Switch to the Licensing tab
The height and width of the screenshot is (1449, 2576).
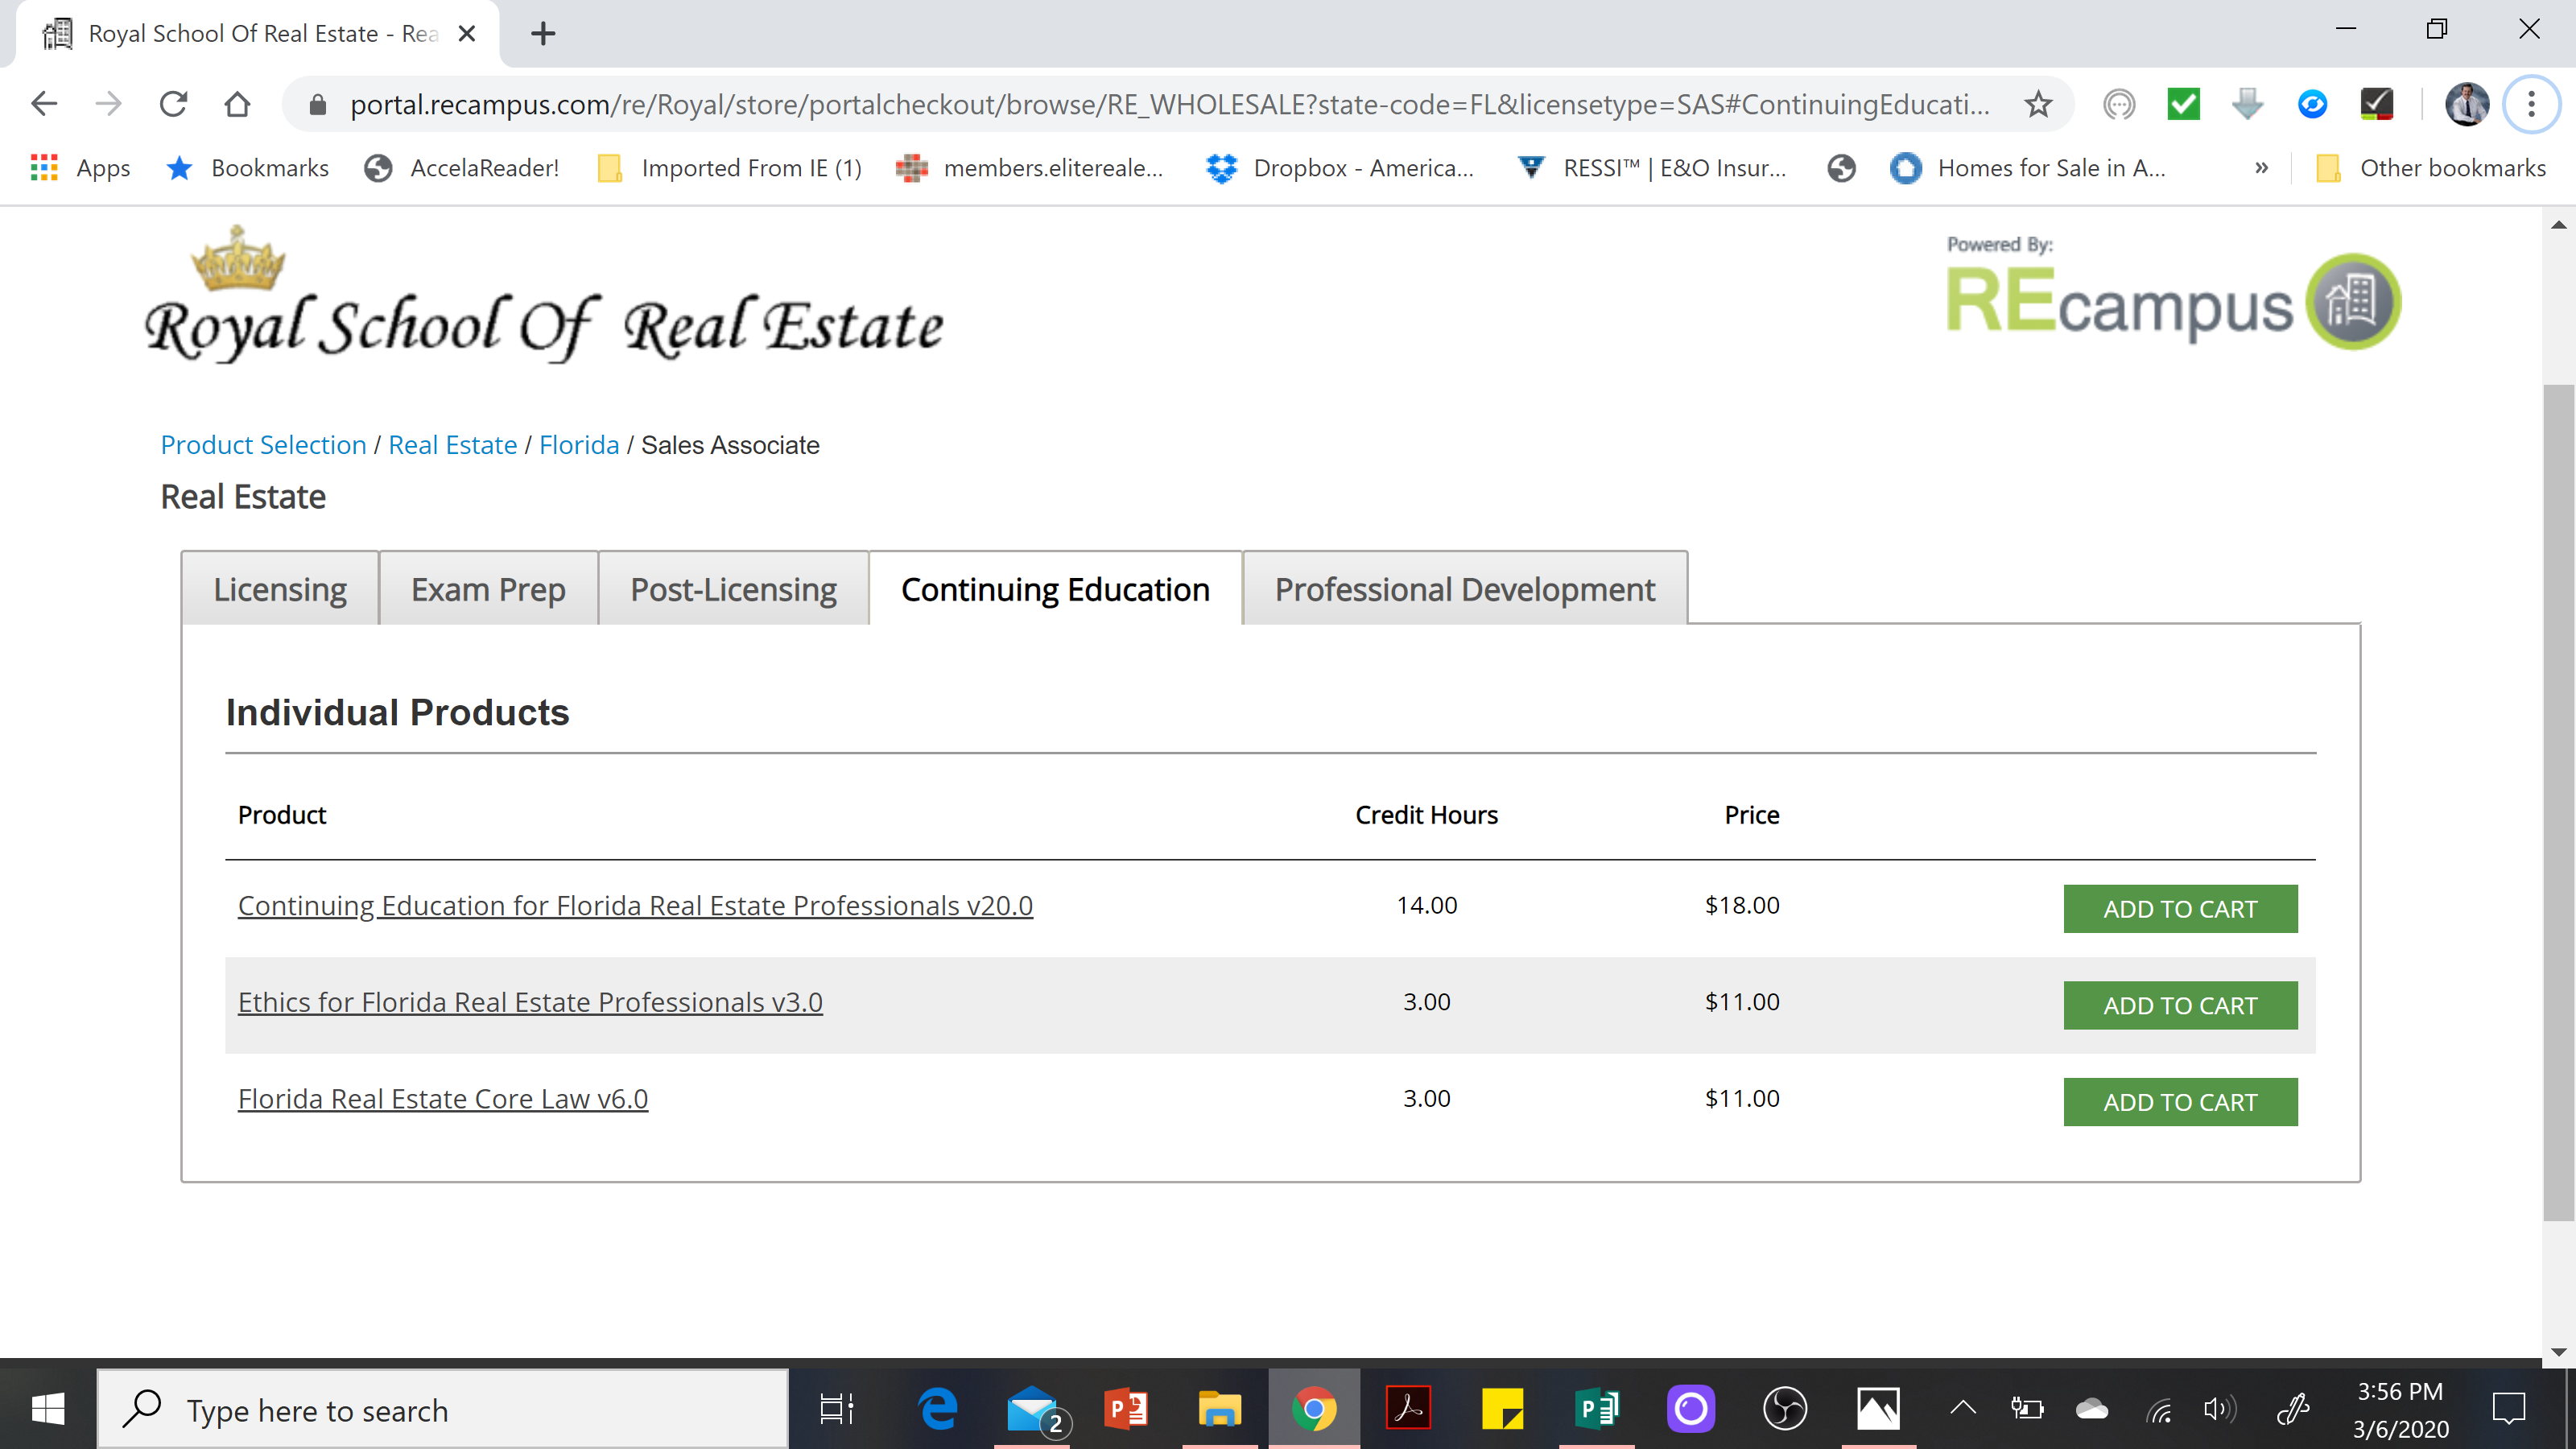click(280, 589)
